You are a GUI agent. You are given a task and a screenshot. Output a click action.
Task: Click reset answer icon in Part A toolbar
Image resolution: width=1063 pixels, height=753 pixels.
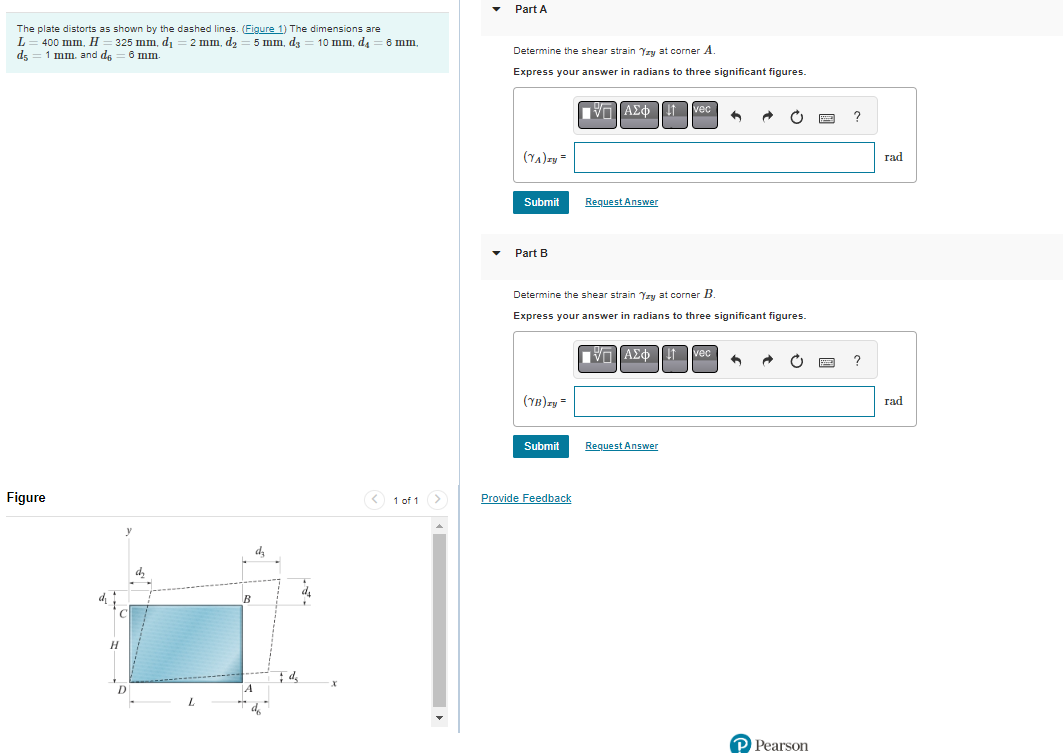[796, 115]
